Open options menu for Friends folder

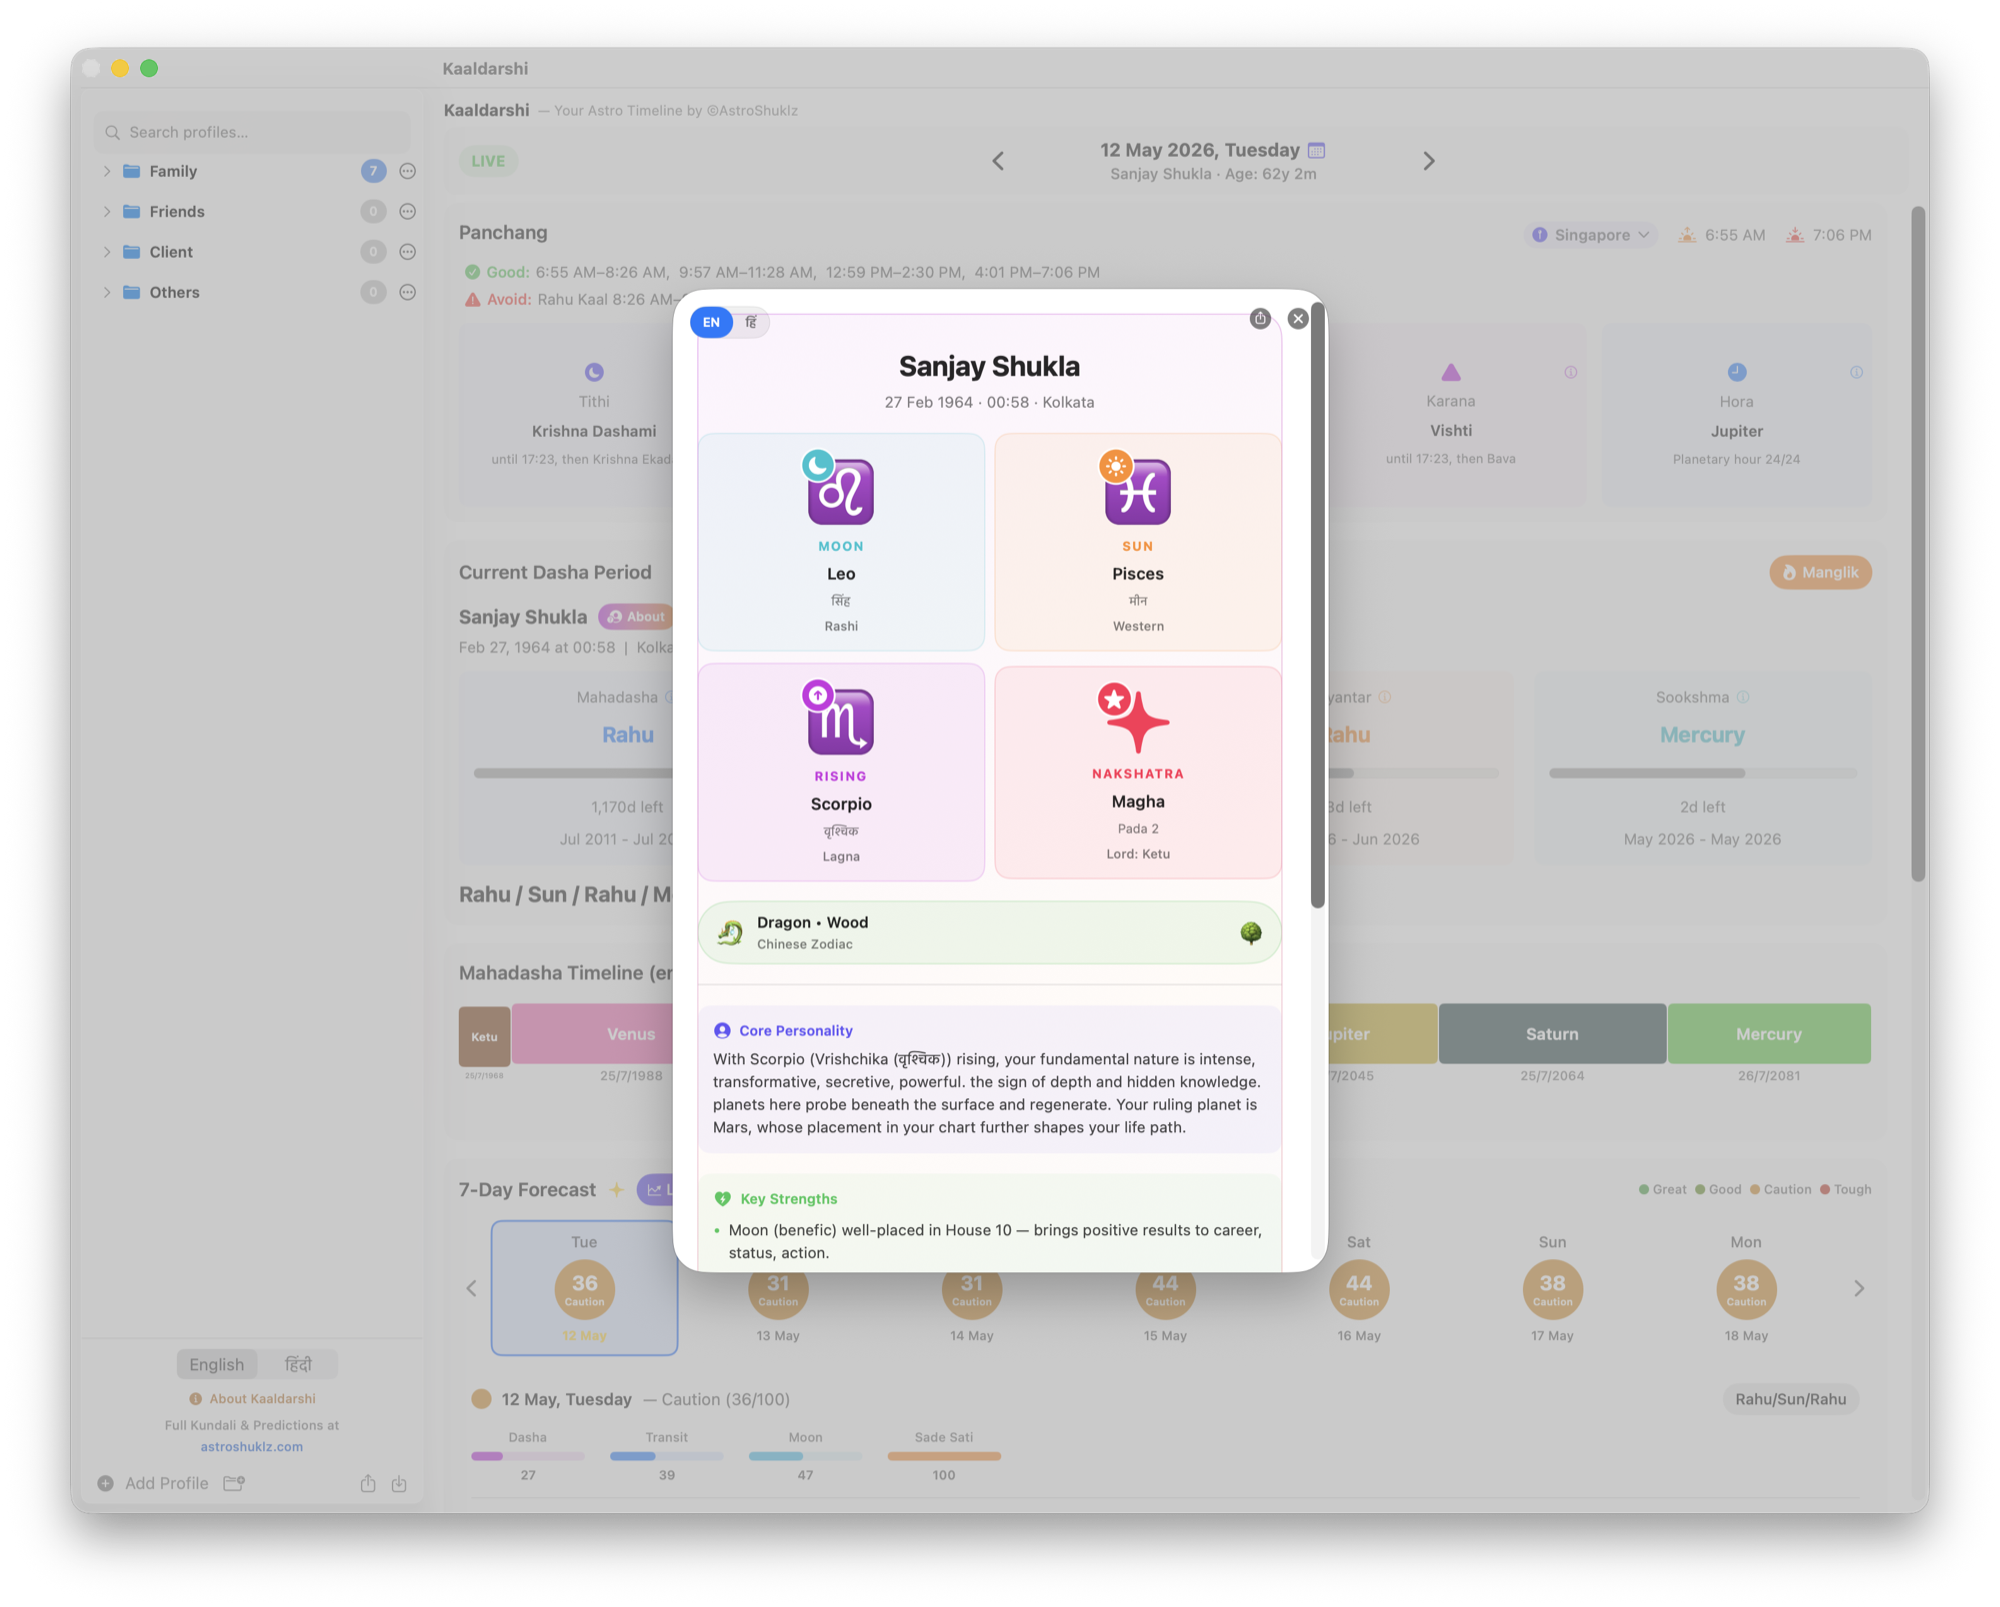pyautogui.click(x=407, y=211)
